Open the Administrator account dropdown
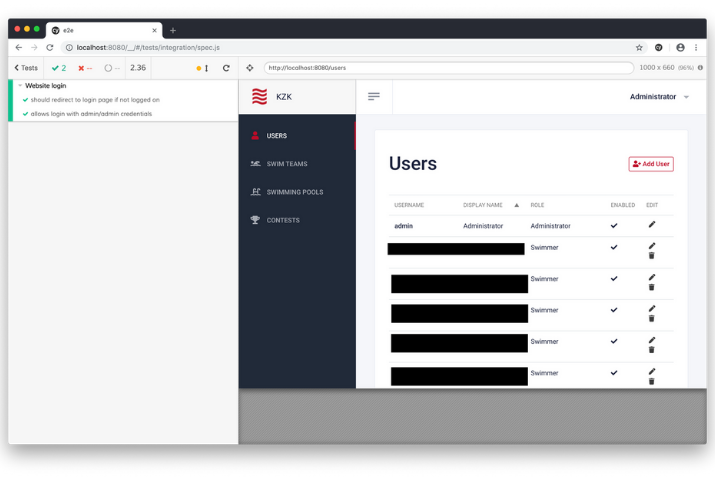The width and height of the screenshot is (715, 480). tap(659, 97)
